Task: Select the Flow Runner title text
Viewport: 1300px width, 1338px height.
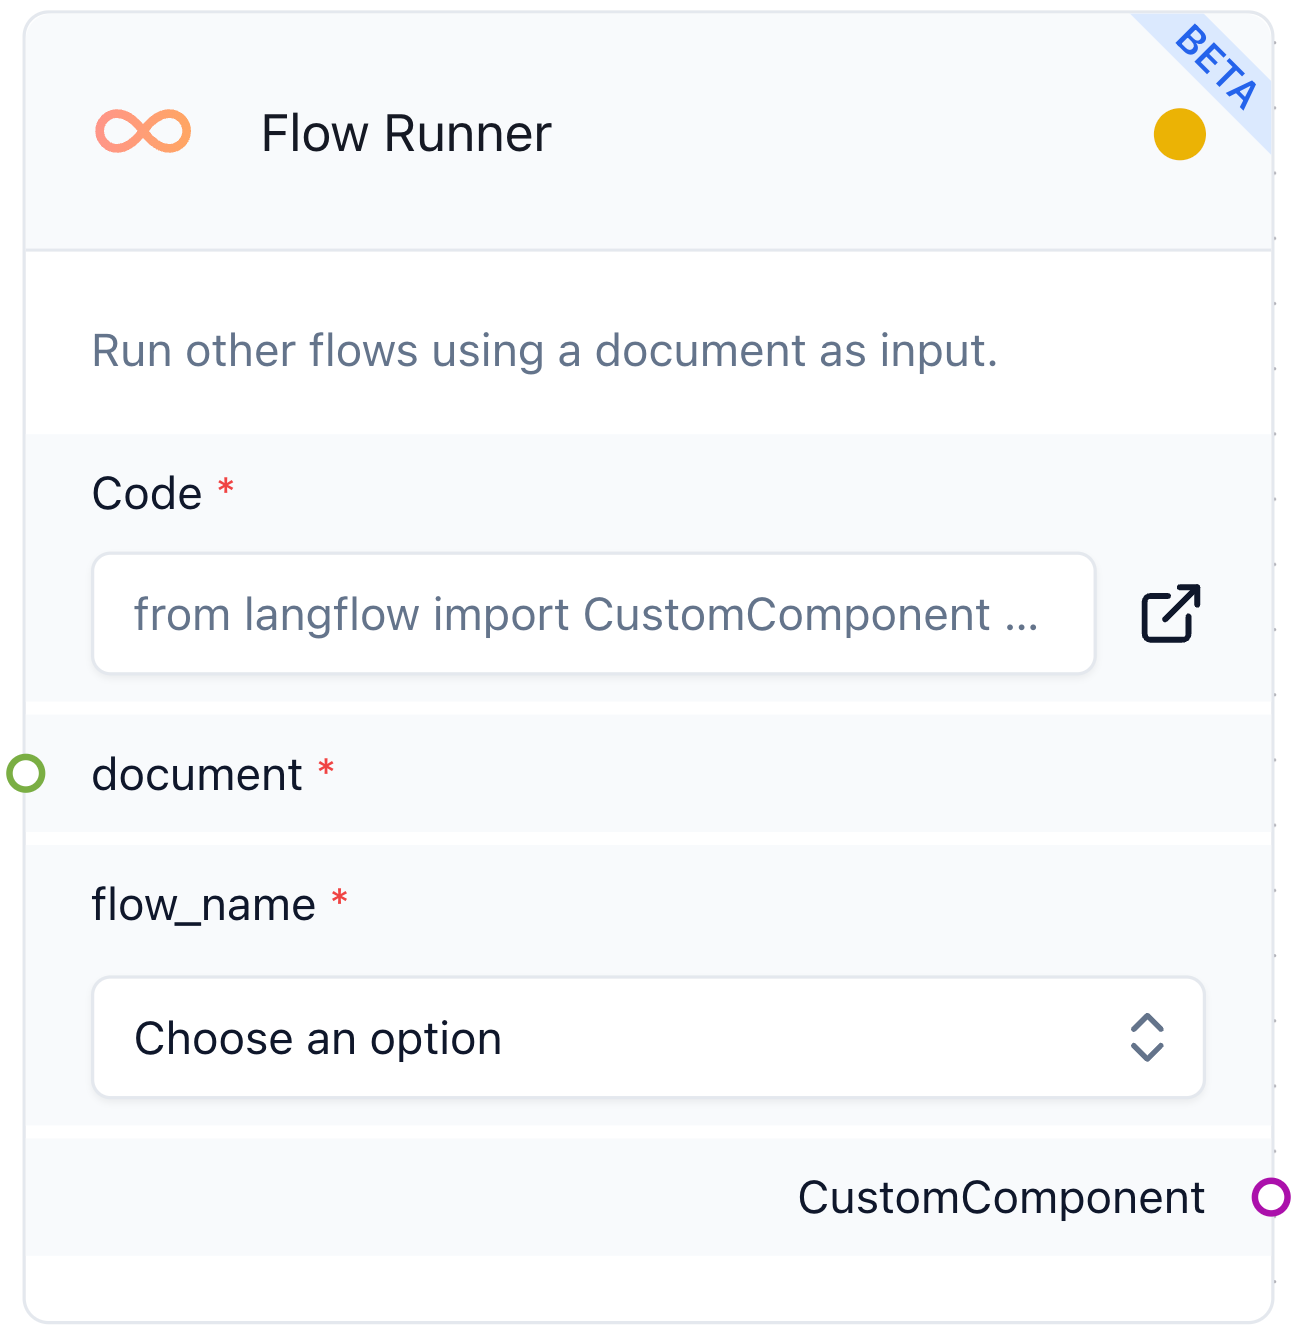Action: tap(406, 133)
